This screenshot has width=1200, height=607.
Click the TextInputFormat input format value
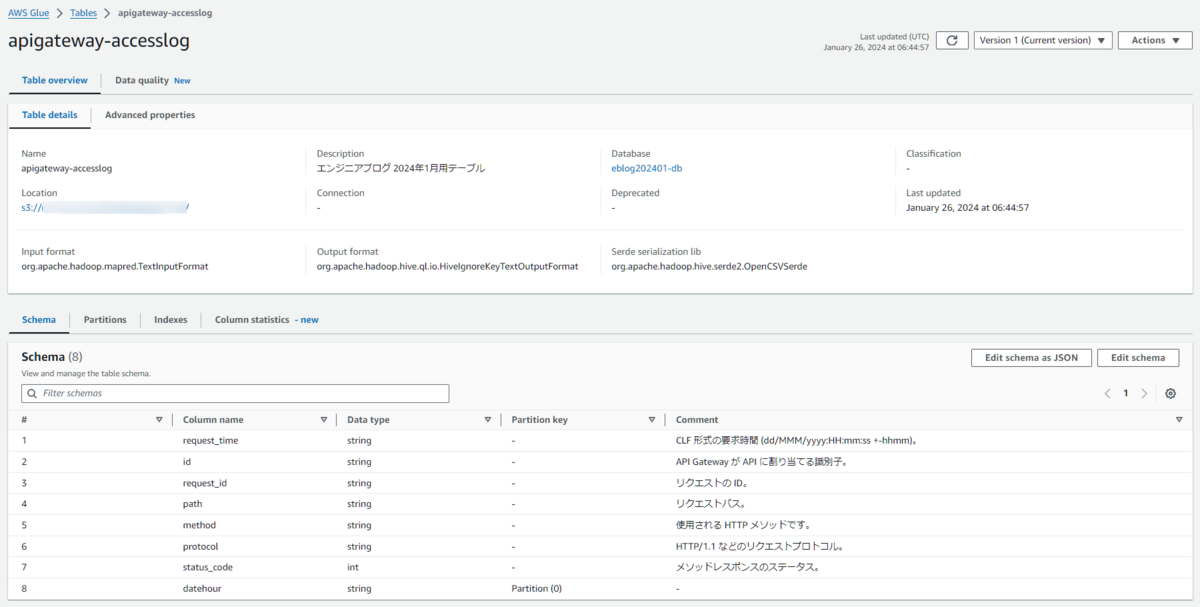click(114, 267)
